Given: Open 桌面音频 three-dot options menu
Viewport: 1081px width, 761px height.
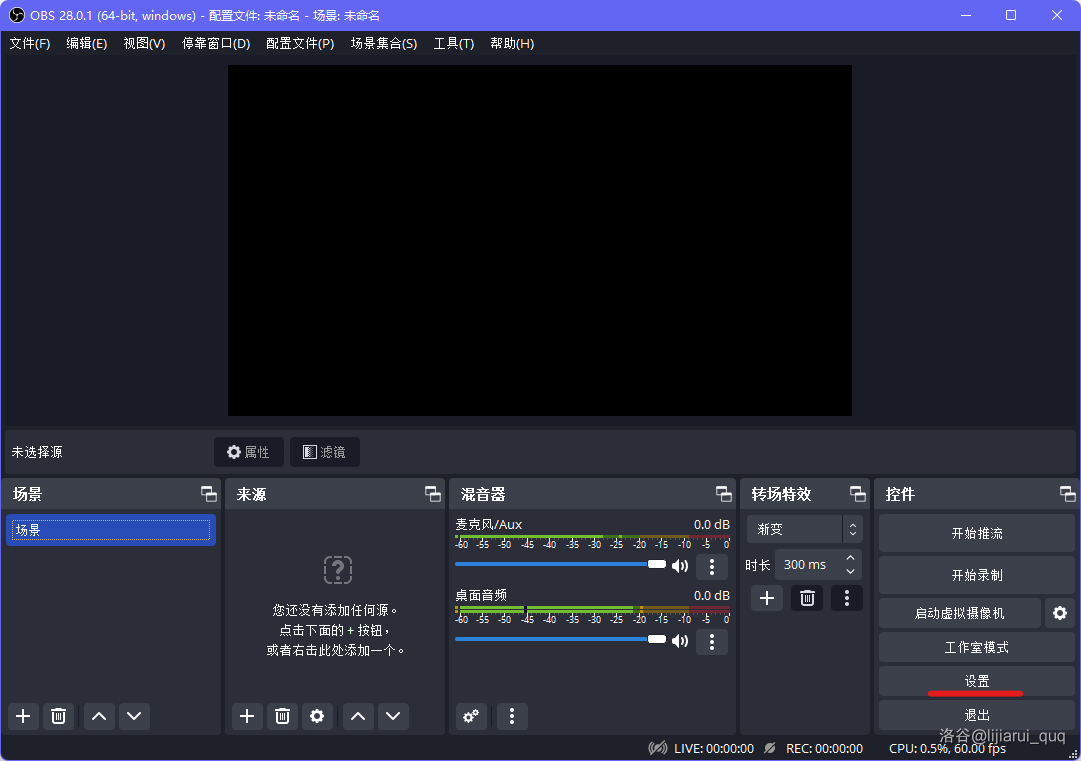Looking at the screenshot, I should click(x=712, y=642).
